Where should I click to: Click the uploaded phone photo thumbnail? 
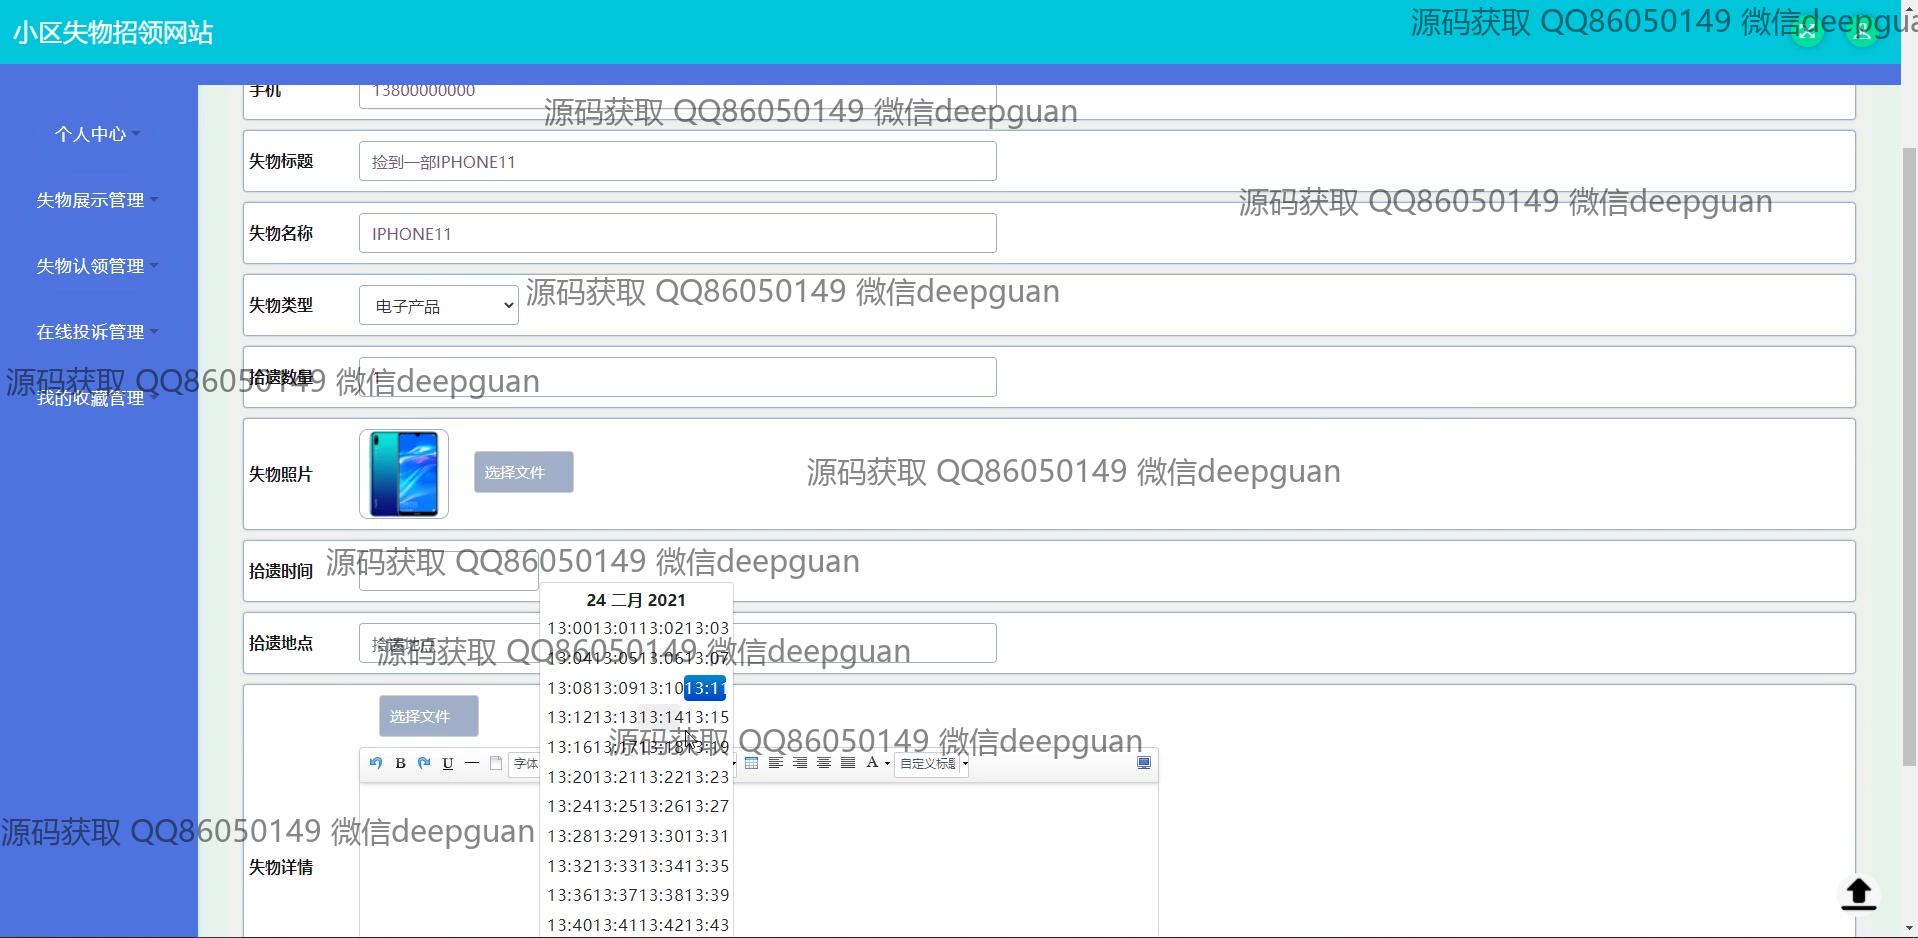coord(404,474)
